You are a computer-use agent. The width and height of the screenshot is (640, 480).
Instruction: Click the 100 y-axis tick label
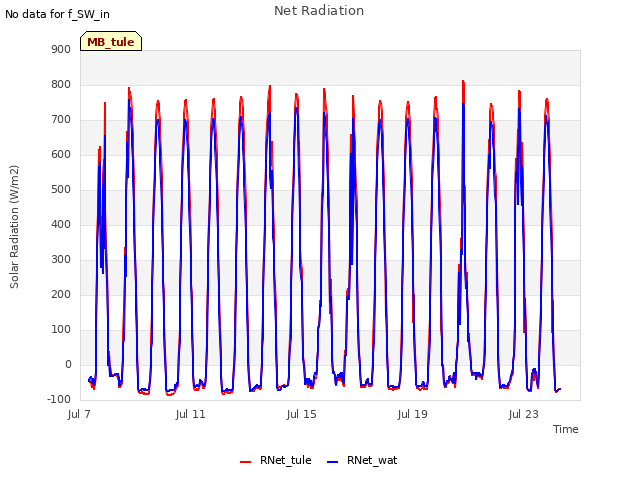61,329
